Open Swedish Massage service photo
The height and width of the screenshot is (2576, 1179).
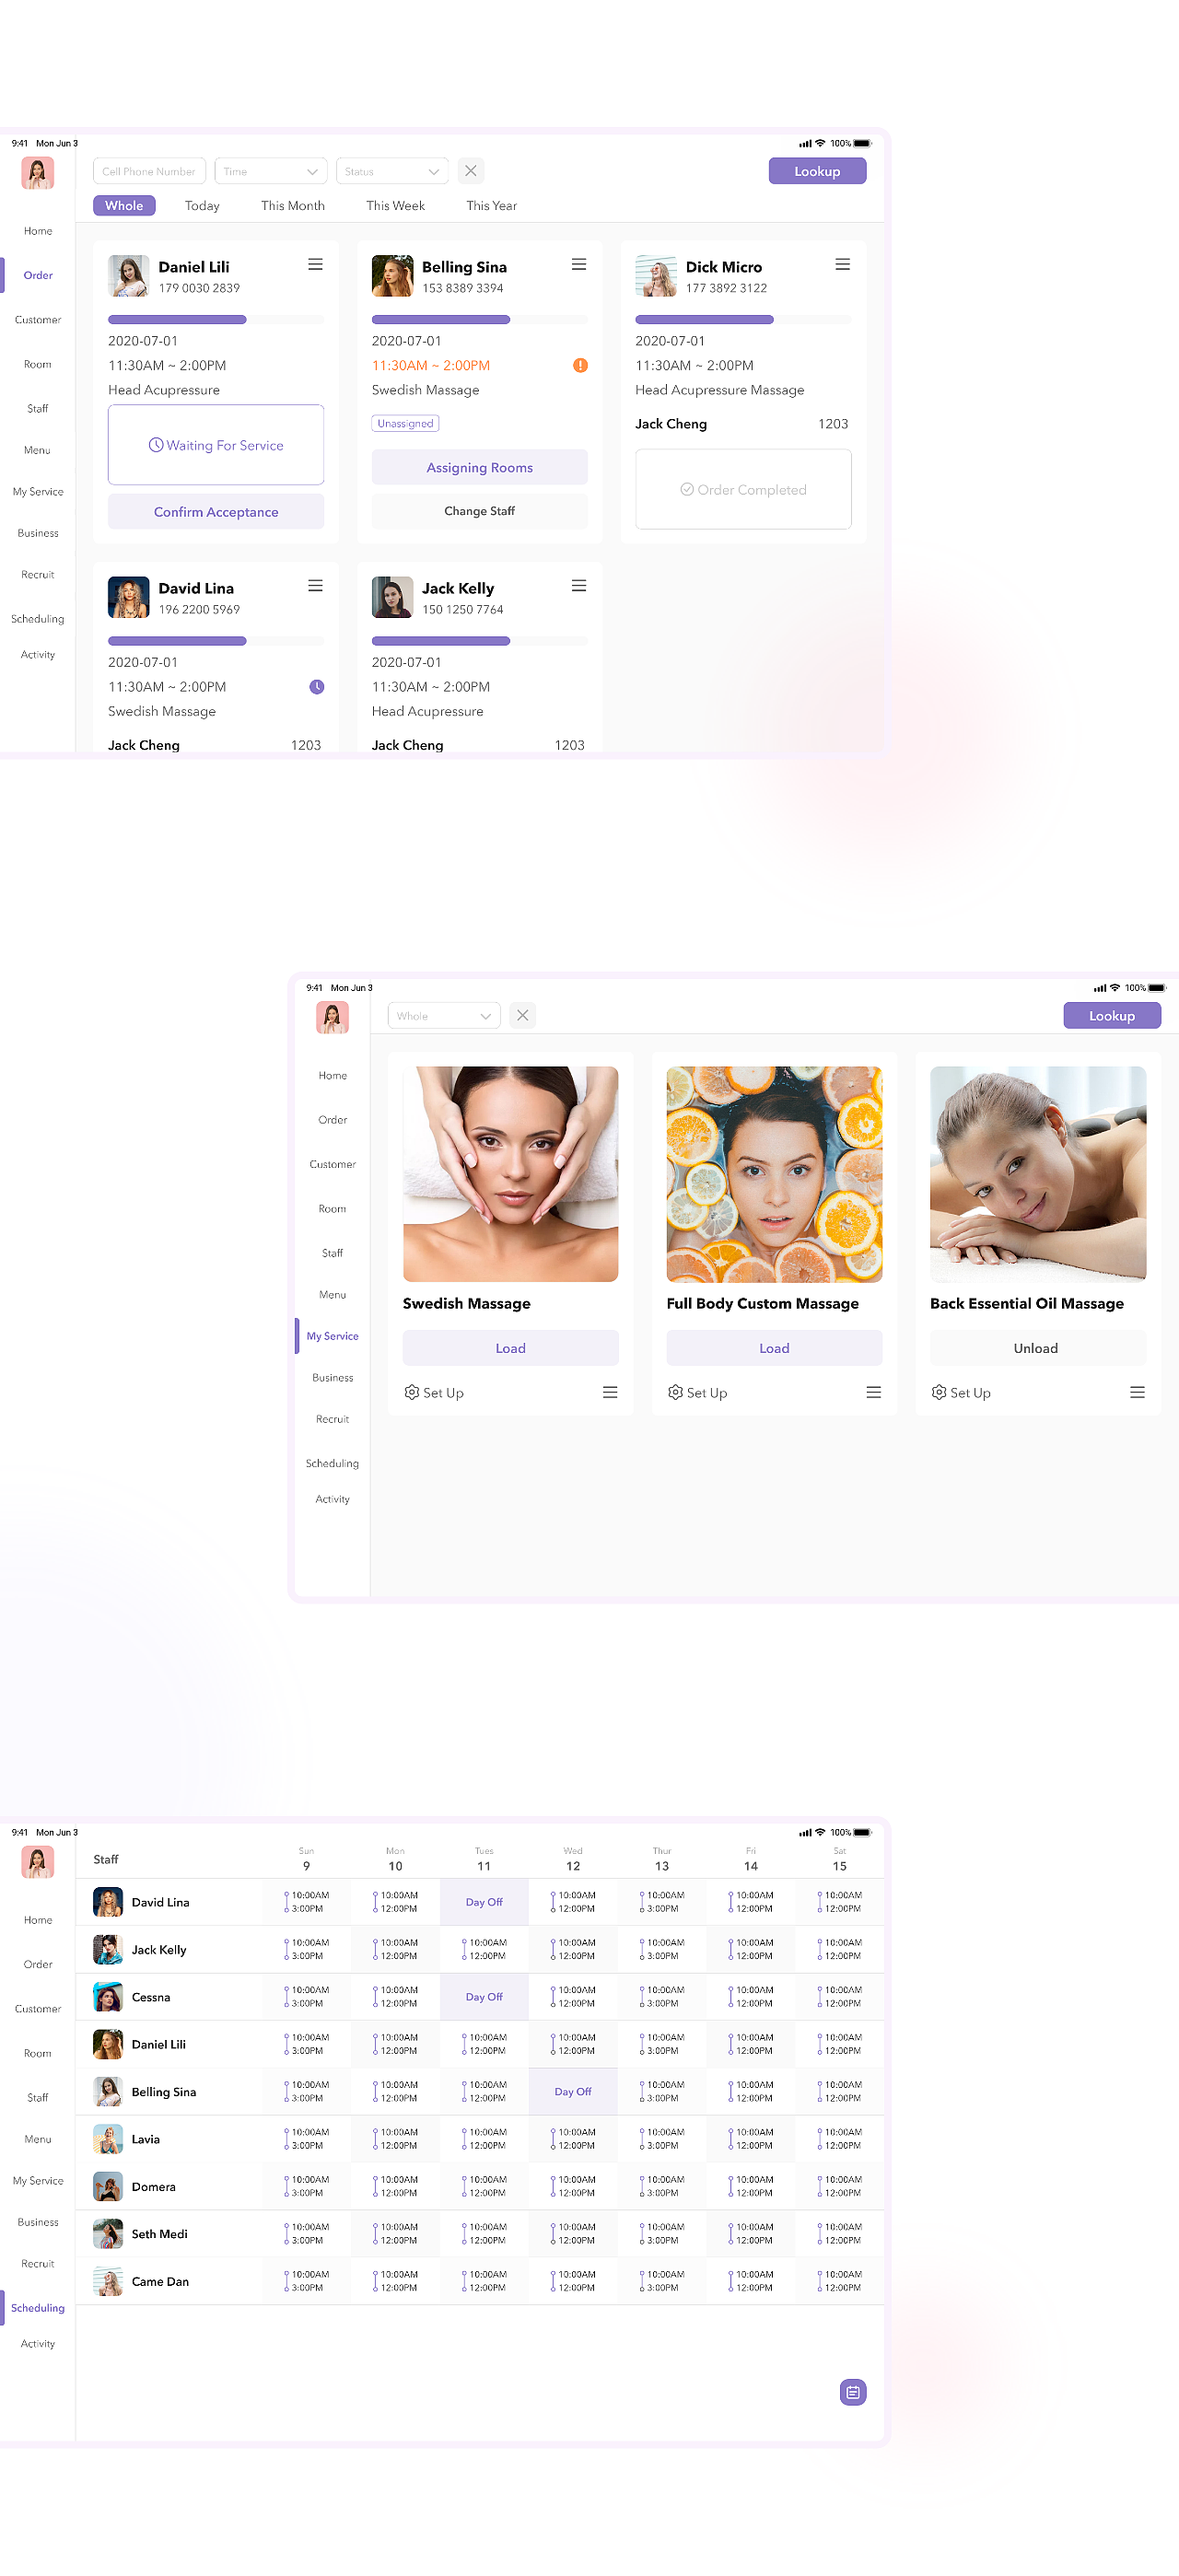[x=511, y=1174]
